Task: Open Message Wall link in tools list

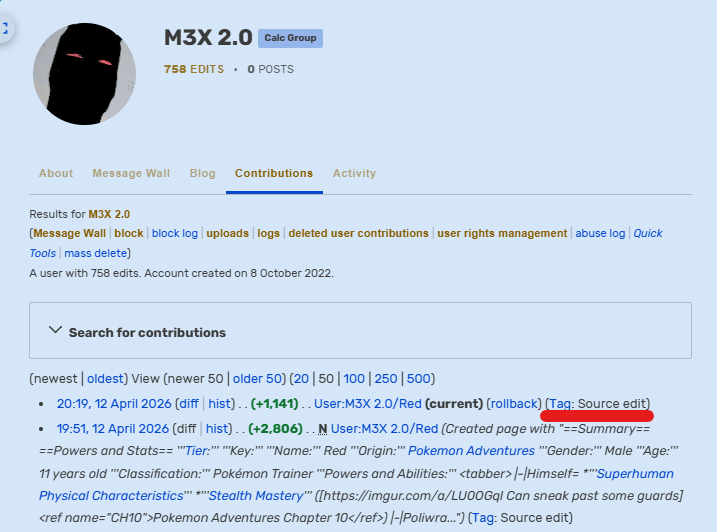Action: (70, 233)
